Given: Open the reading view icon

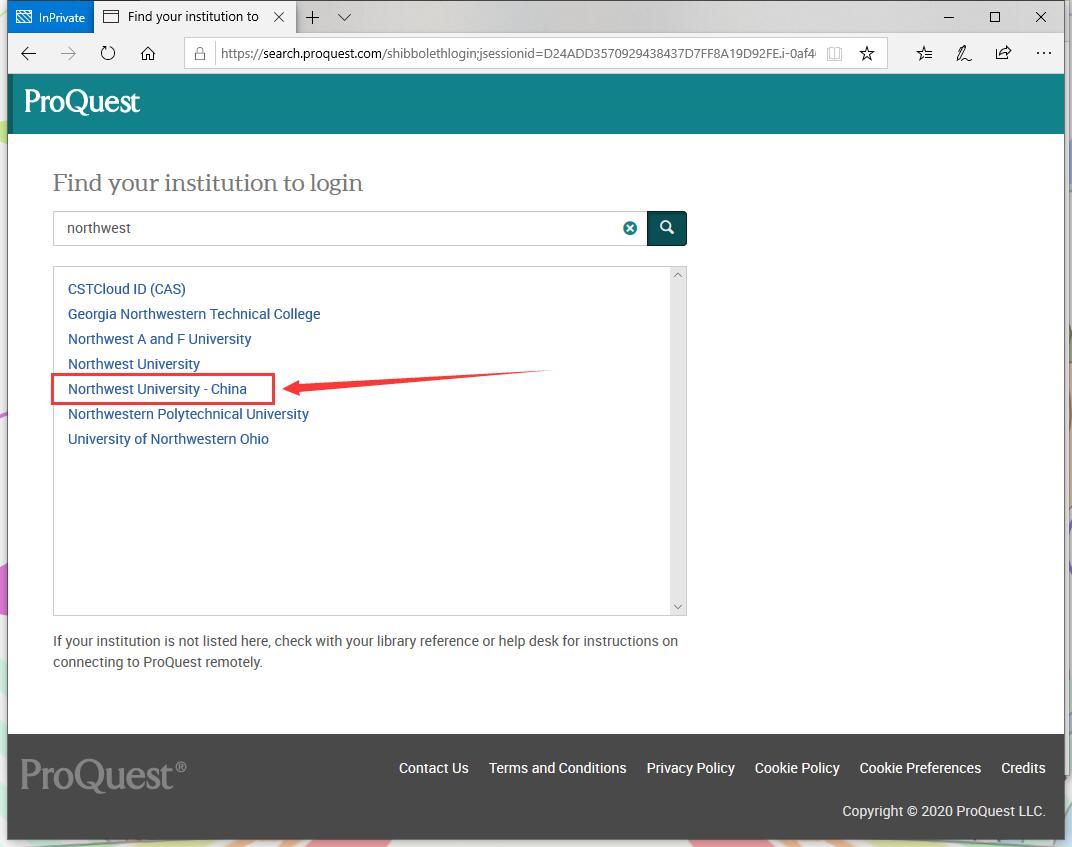Looking at the screenshot, I should 834,54.
